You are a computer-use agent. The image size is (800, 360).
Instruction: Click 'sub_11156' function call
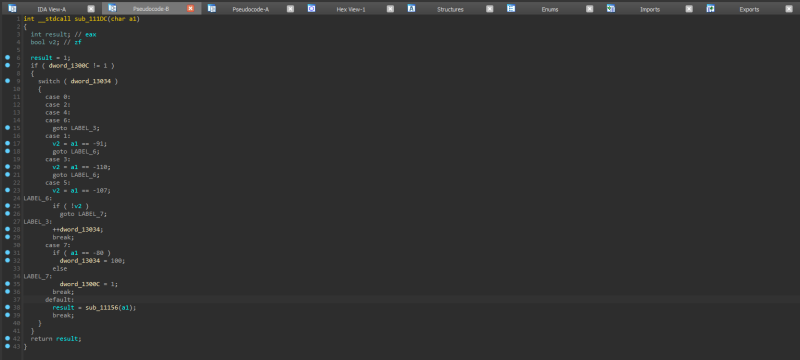click(102, 307)
